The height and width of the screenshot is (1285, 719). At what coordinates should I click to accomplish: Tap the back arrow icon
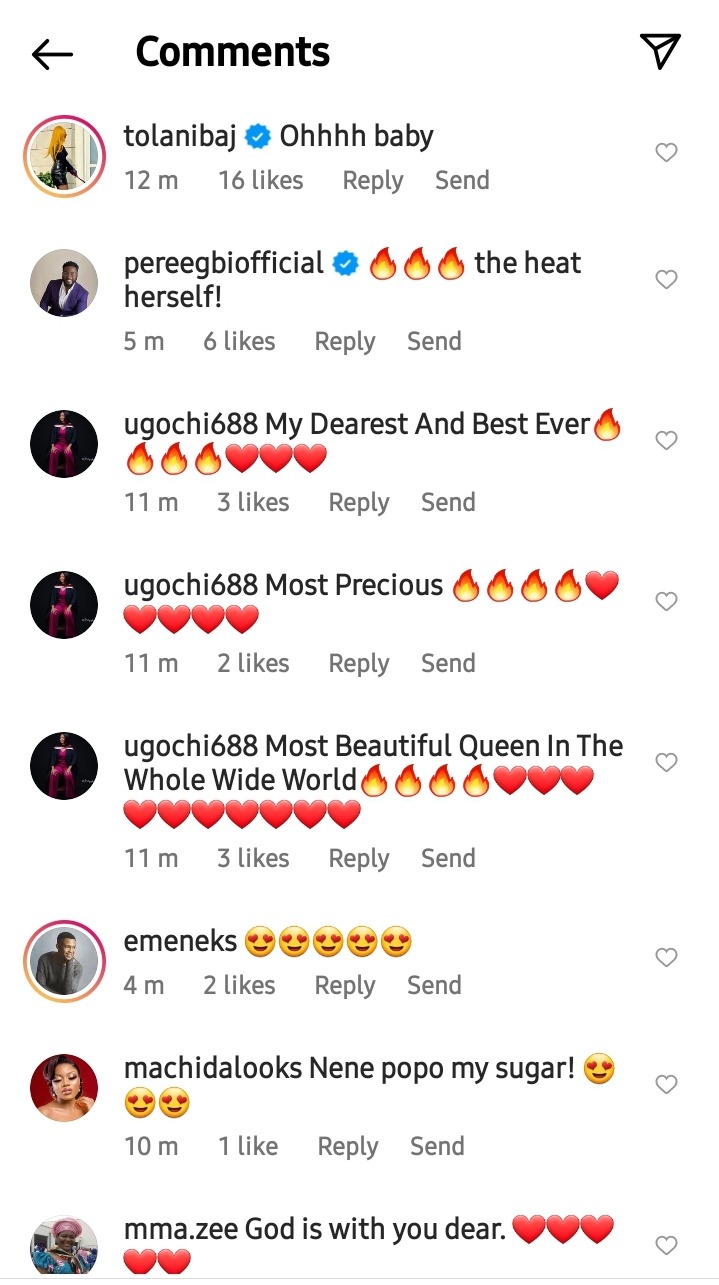point(53,54)
